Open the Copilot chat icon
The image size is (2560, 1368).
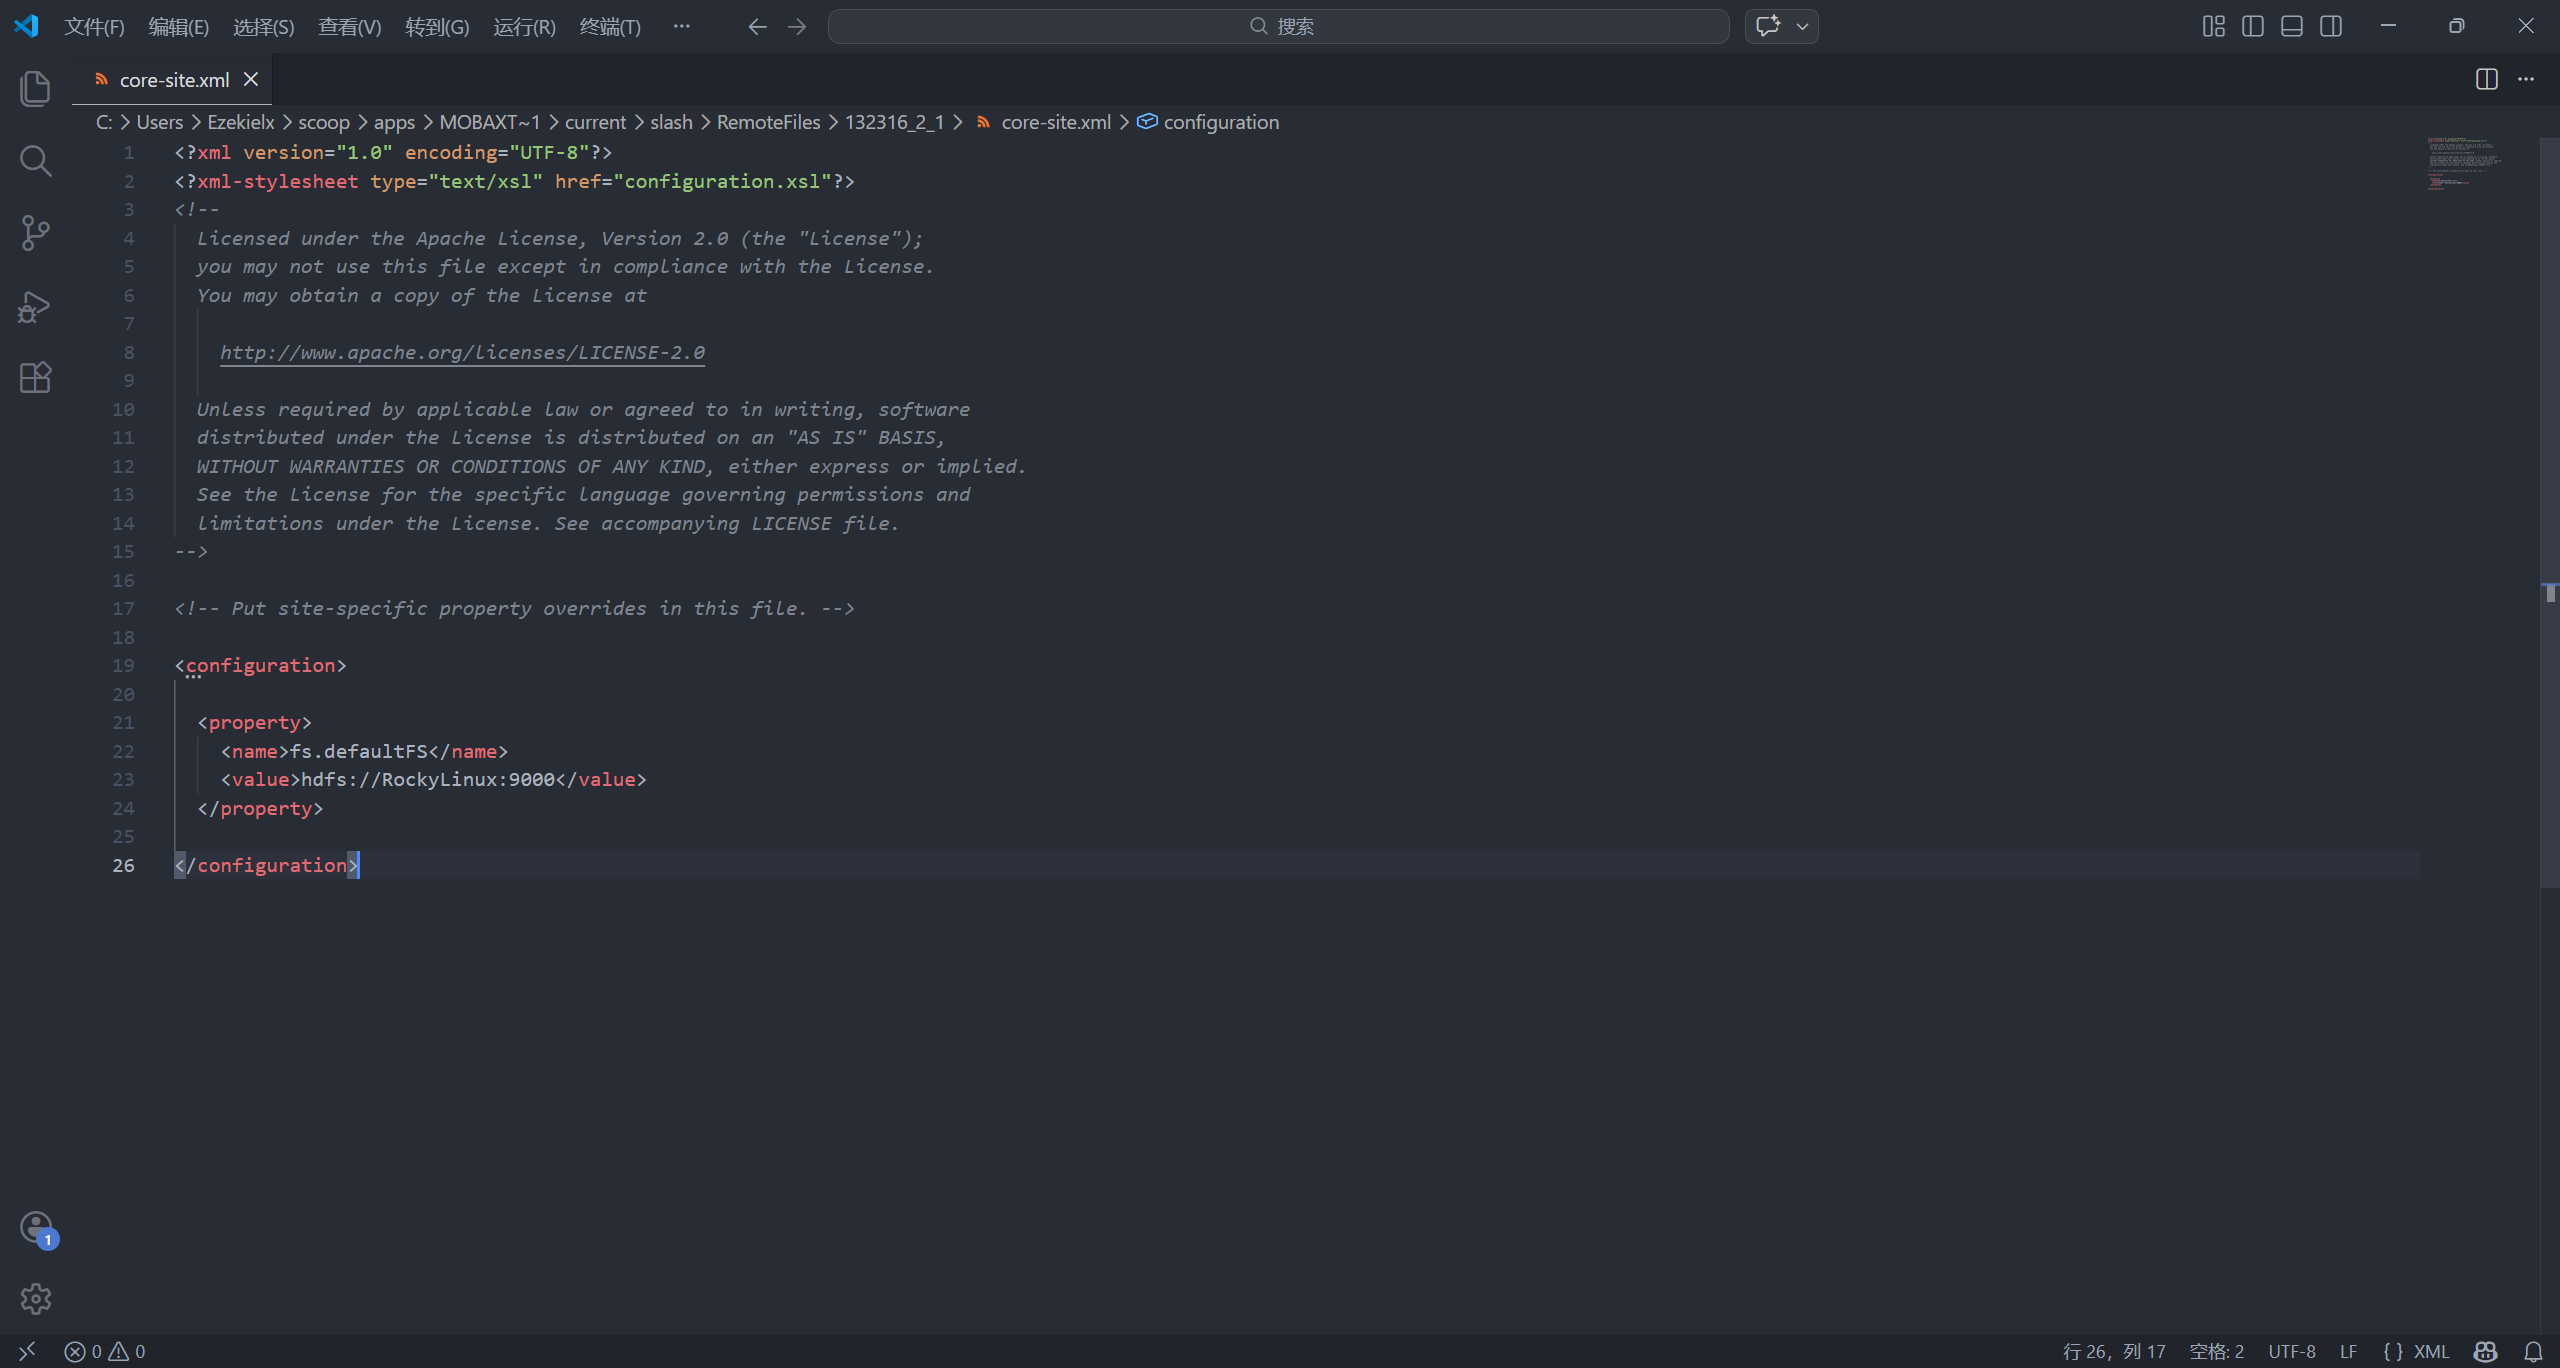click(x=1768, y=26)
